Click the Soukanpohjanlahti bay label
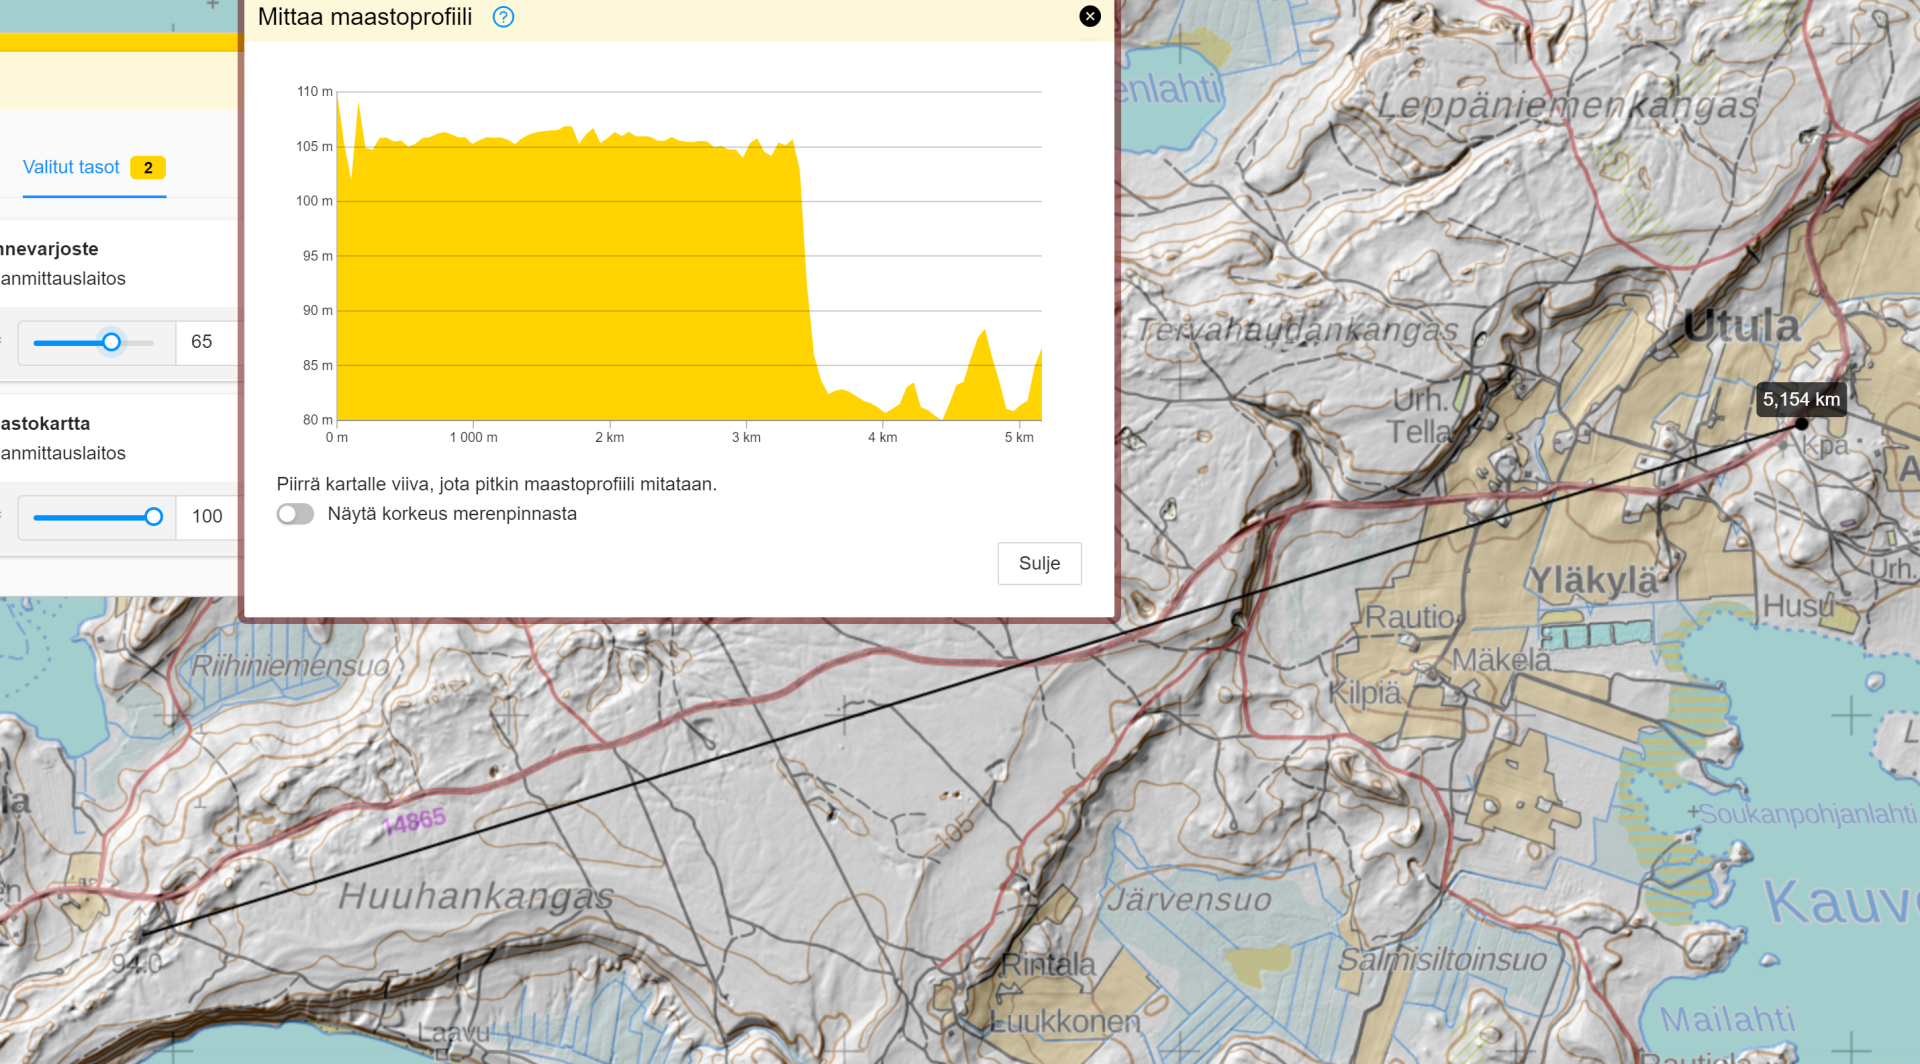The image size is (1920, 1064). pos(1807,814)
